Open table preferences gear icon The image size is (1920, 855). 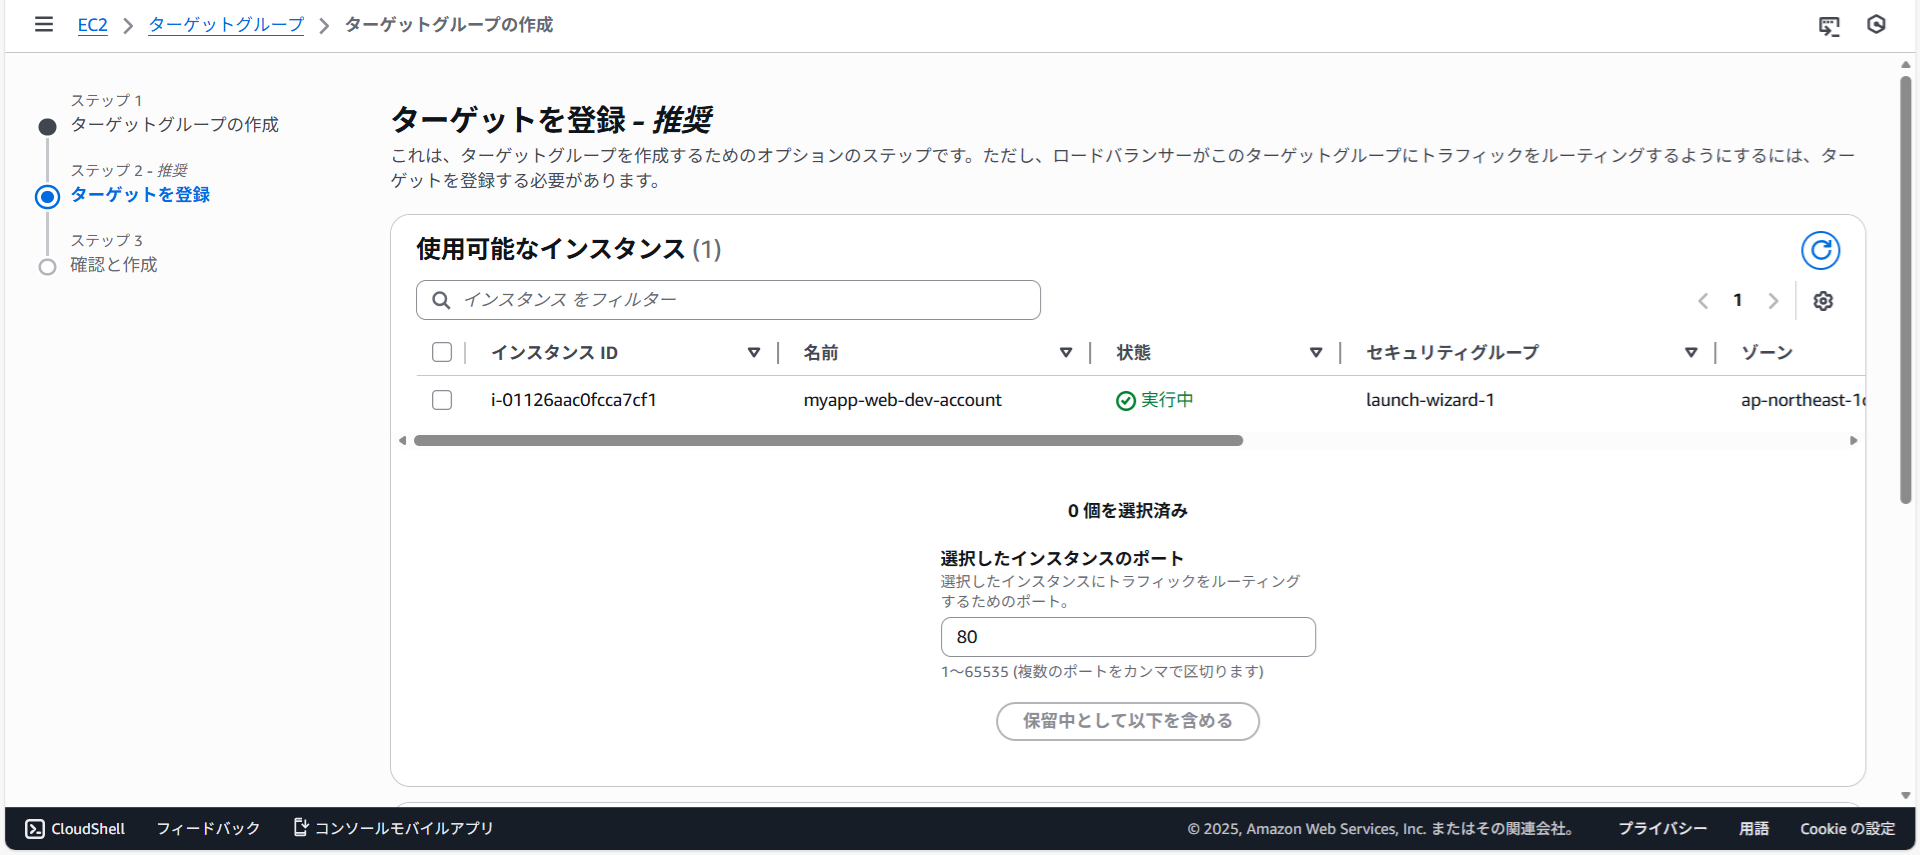pos(1823,301)
